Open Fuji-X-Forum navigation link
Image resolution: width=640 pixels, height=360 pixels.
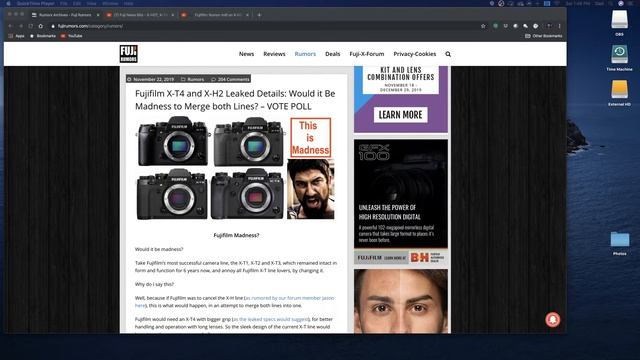click(367, 54)
